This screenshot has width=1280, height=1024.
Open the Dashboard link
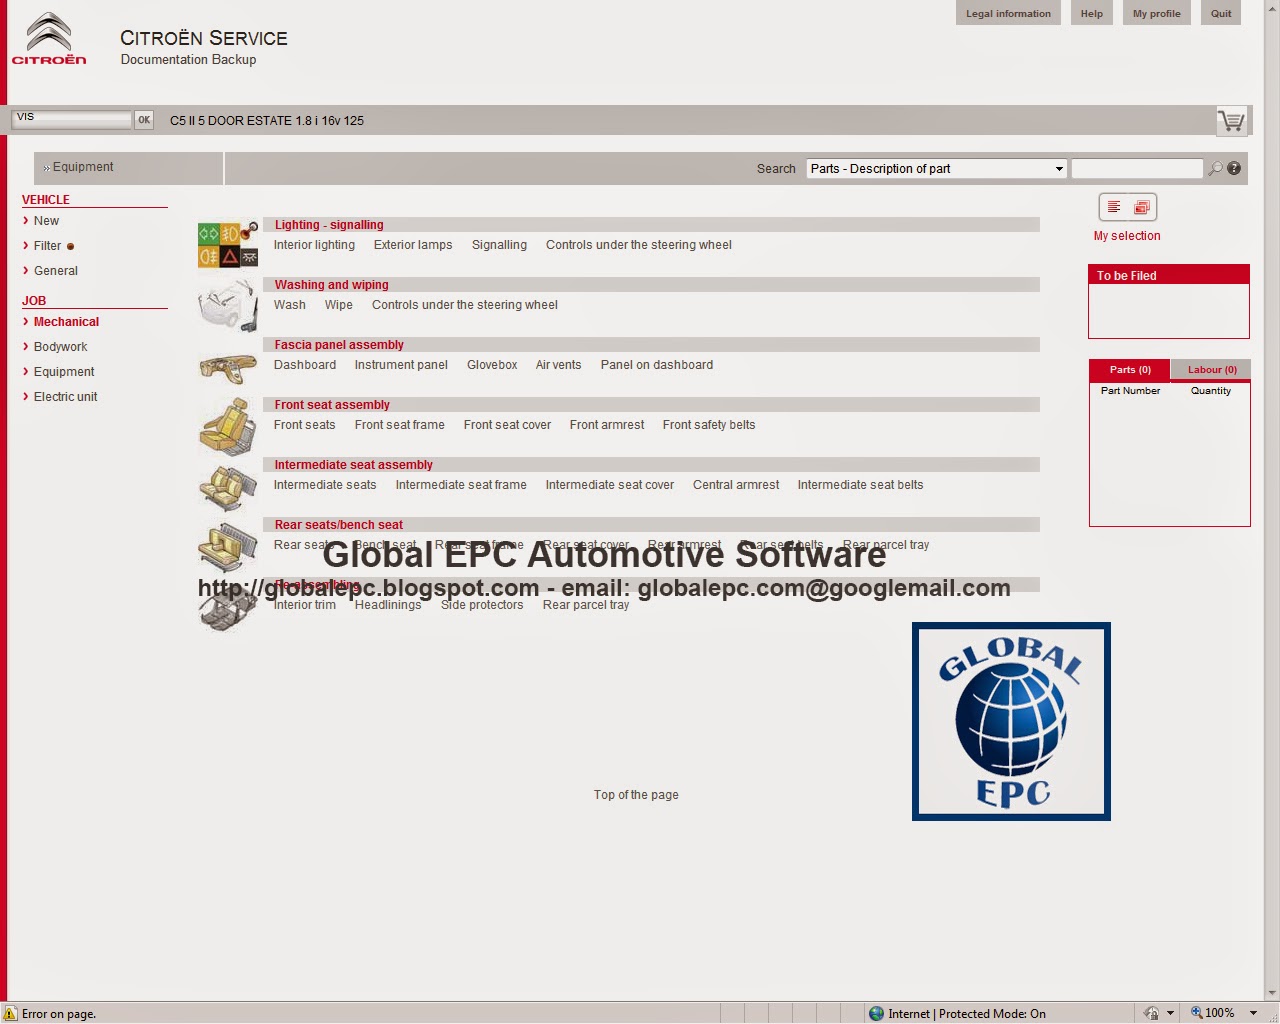click(x=305, y=365)
